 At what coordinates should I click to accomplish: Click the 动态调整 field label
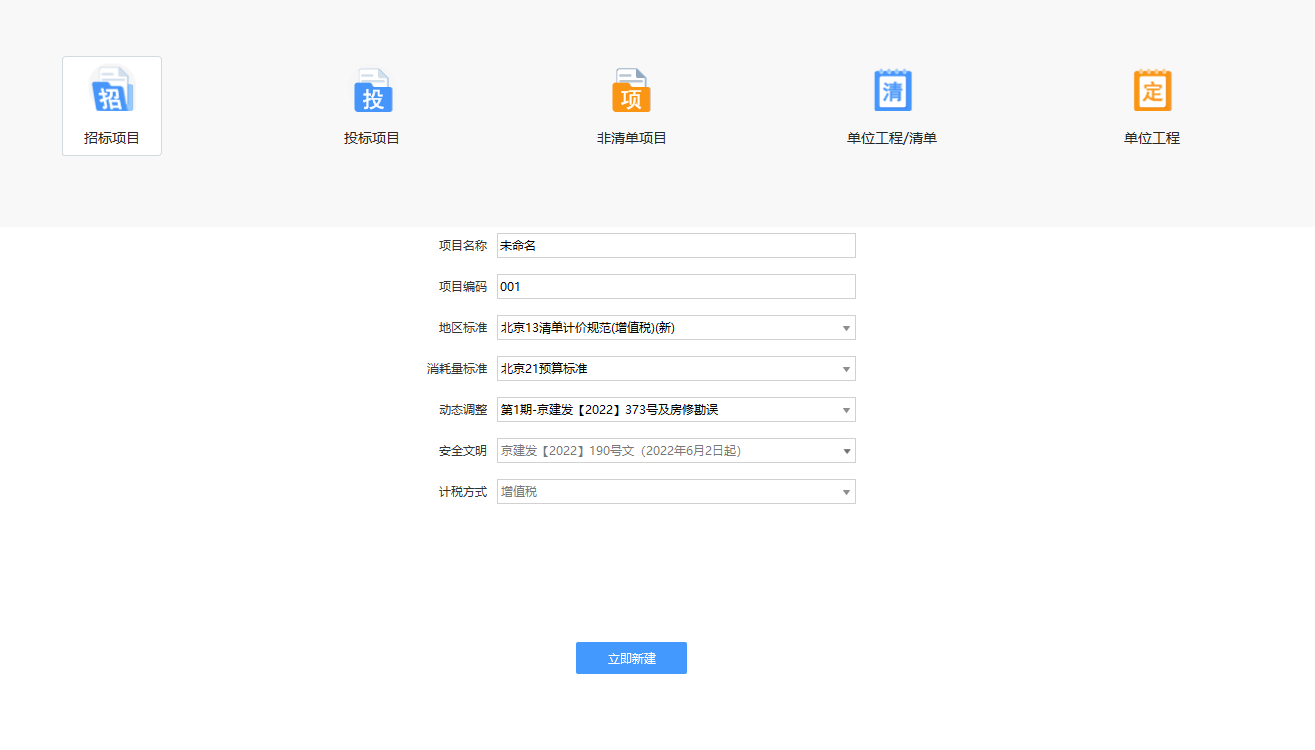click(463, 410)
